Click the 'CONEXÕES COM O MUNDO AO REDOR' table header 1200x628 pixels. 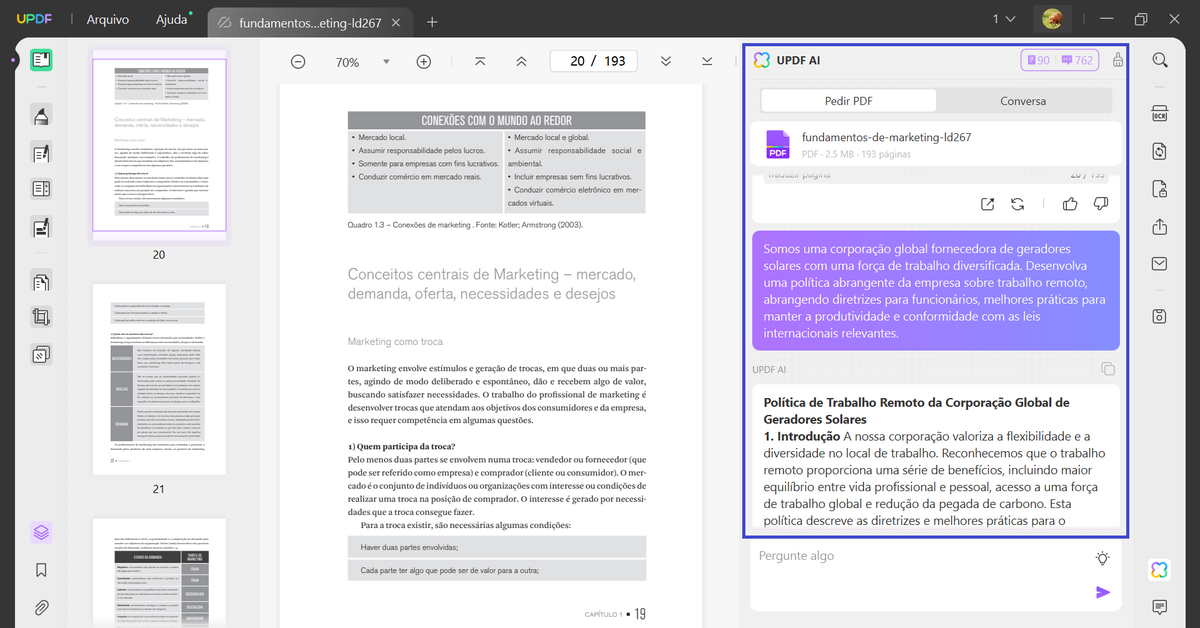tap(496, 121)
